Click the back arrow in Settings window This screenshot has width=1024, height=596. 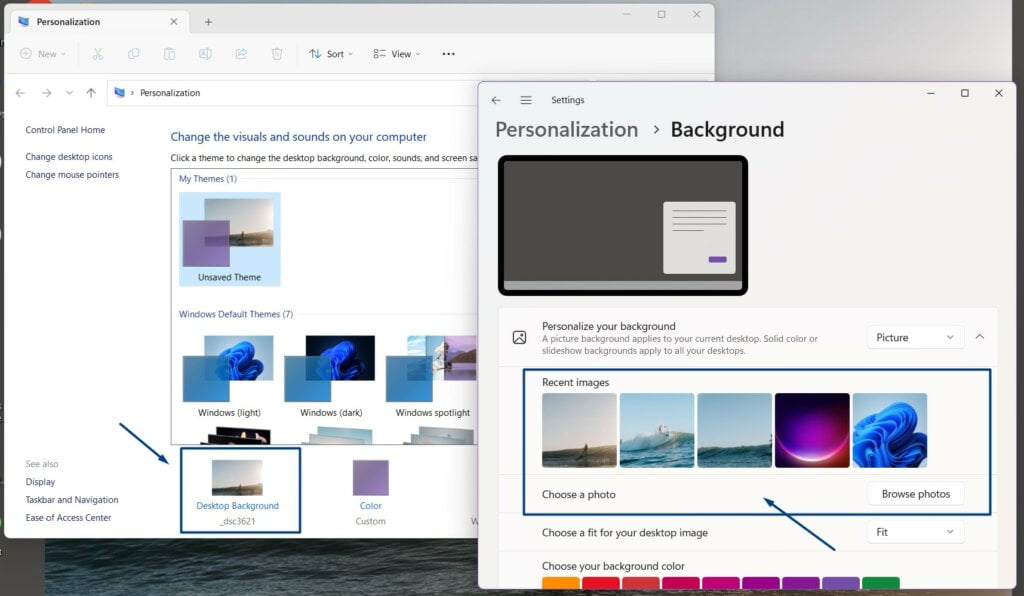(x=497, y=100)
